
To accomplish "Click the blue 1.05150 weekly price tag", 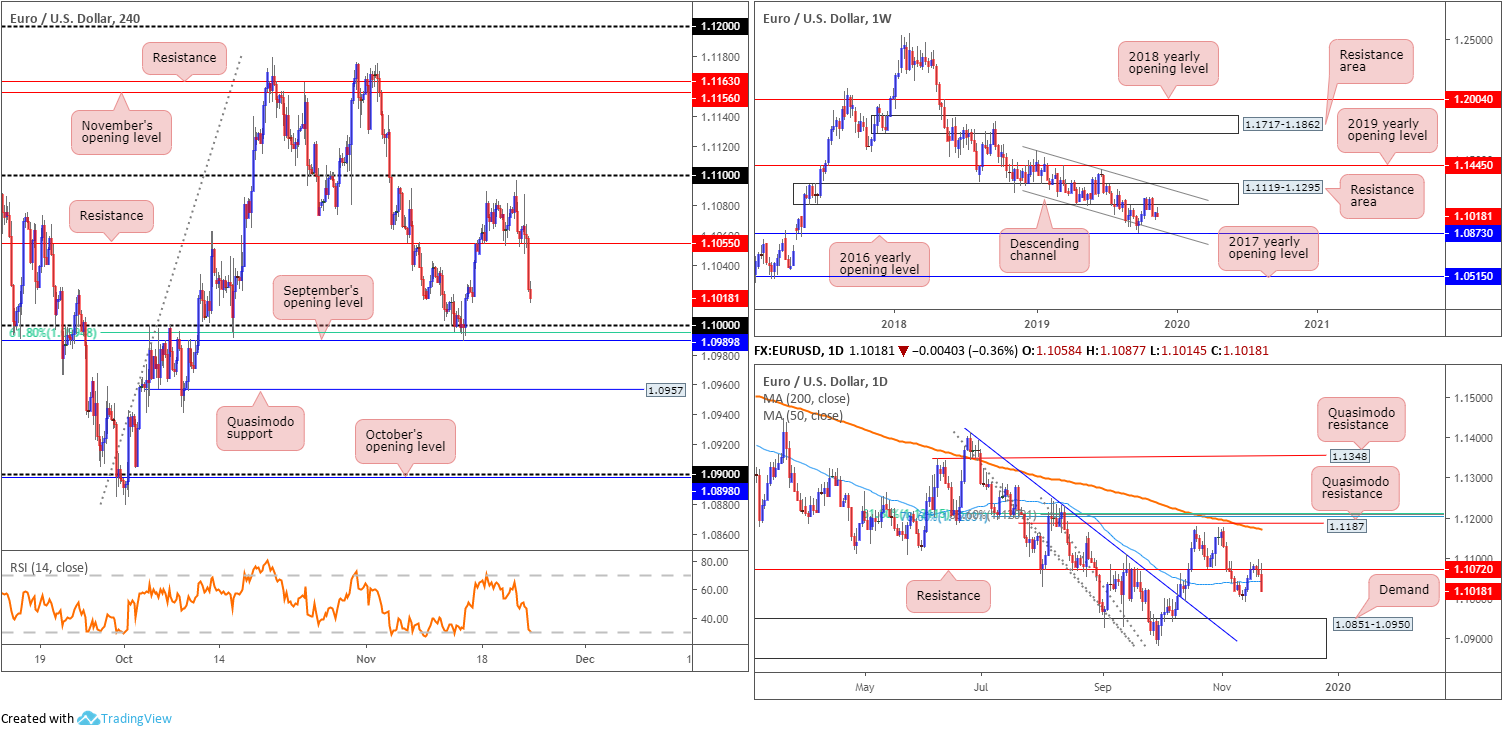I will pyautogui.click(x=1474, y=275).
